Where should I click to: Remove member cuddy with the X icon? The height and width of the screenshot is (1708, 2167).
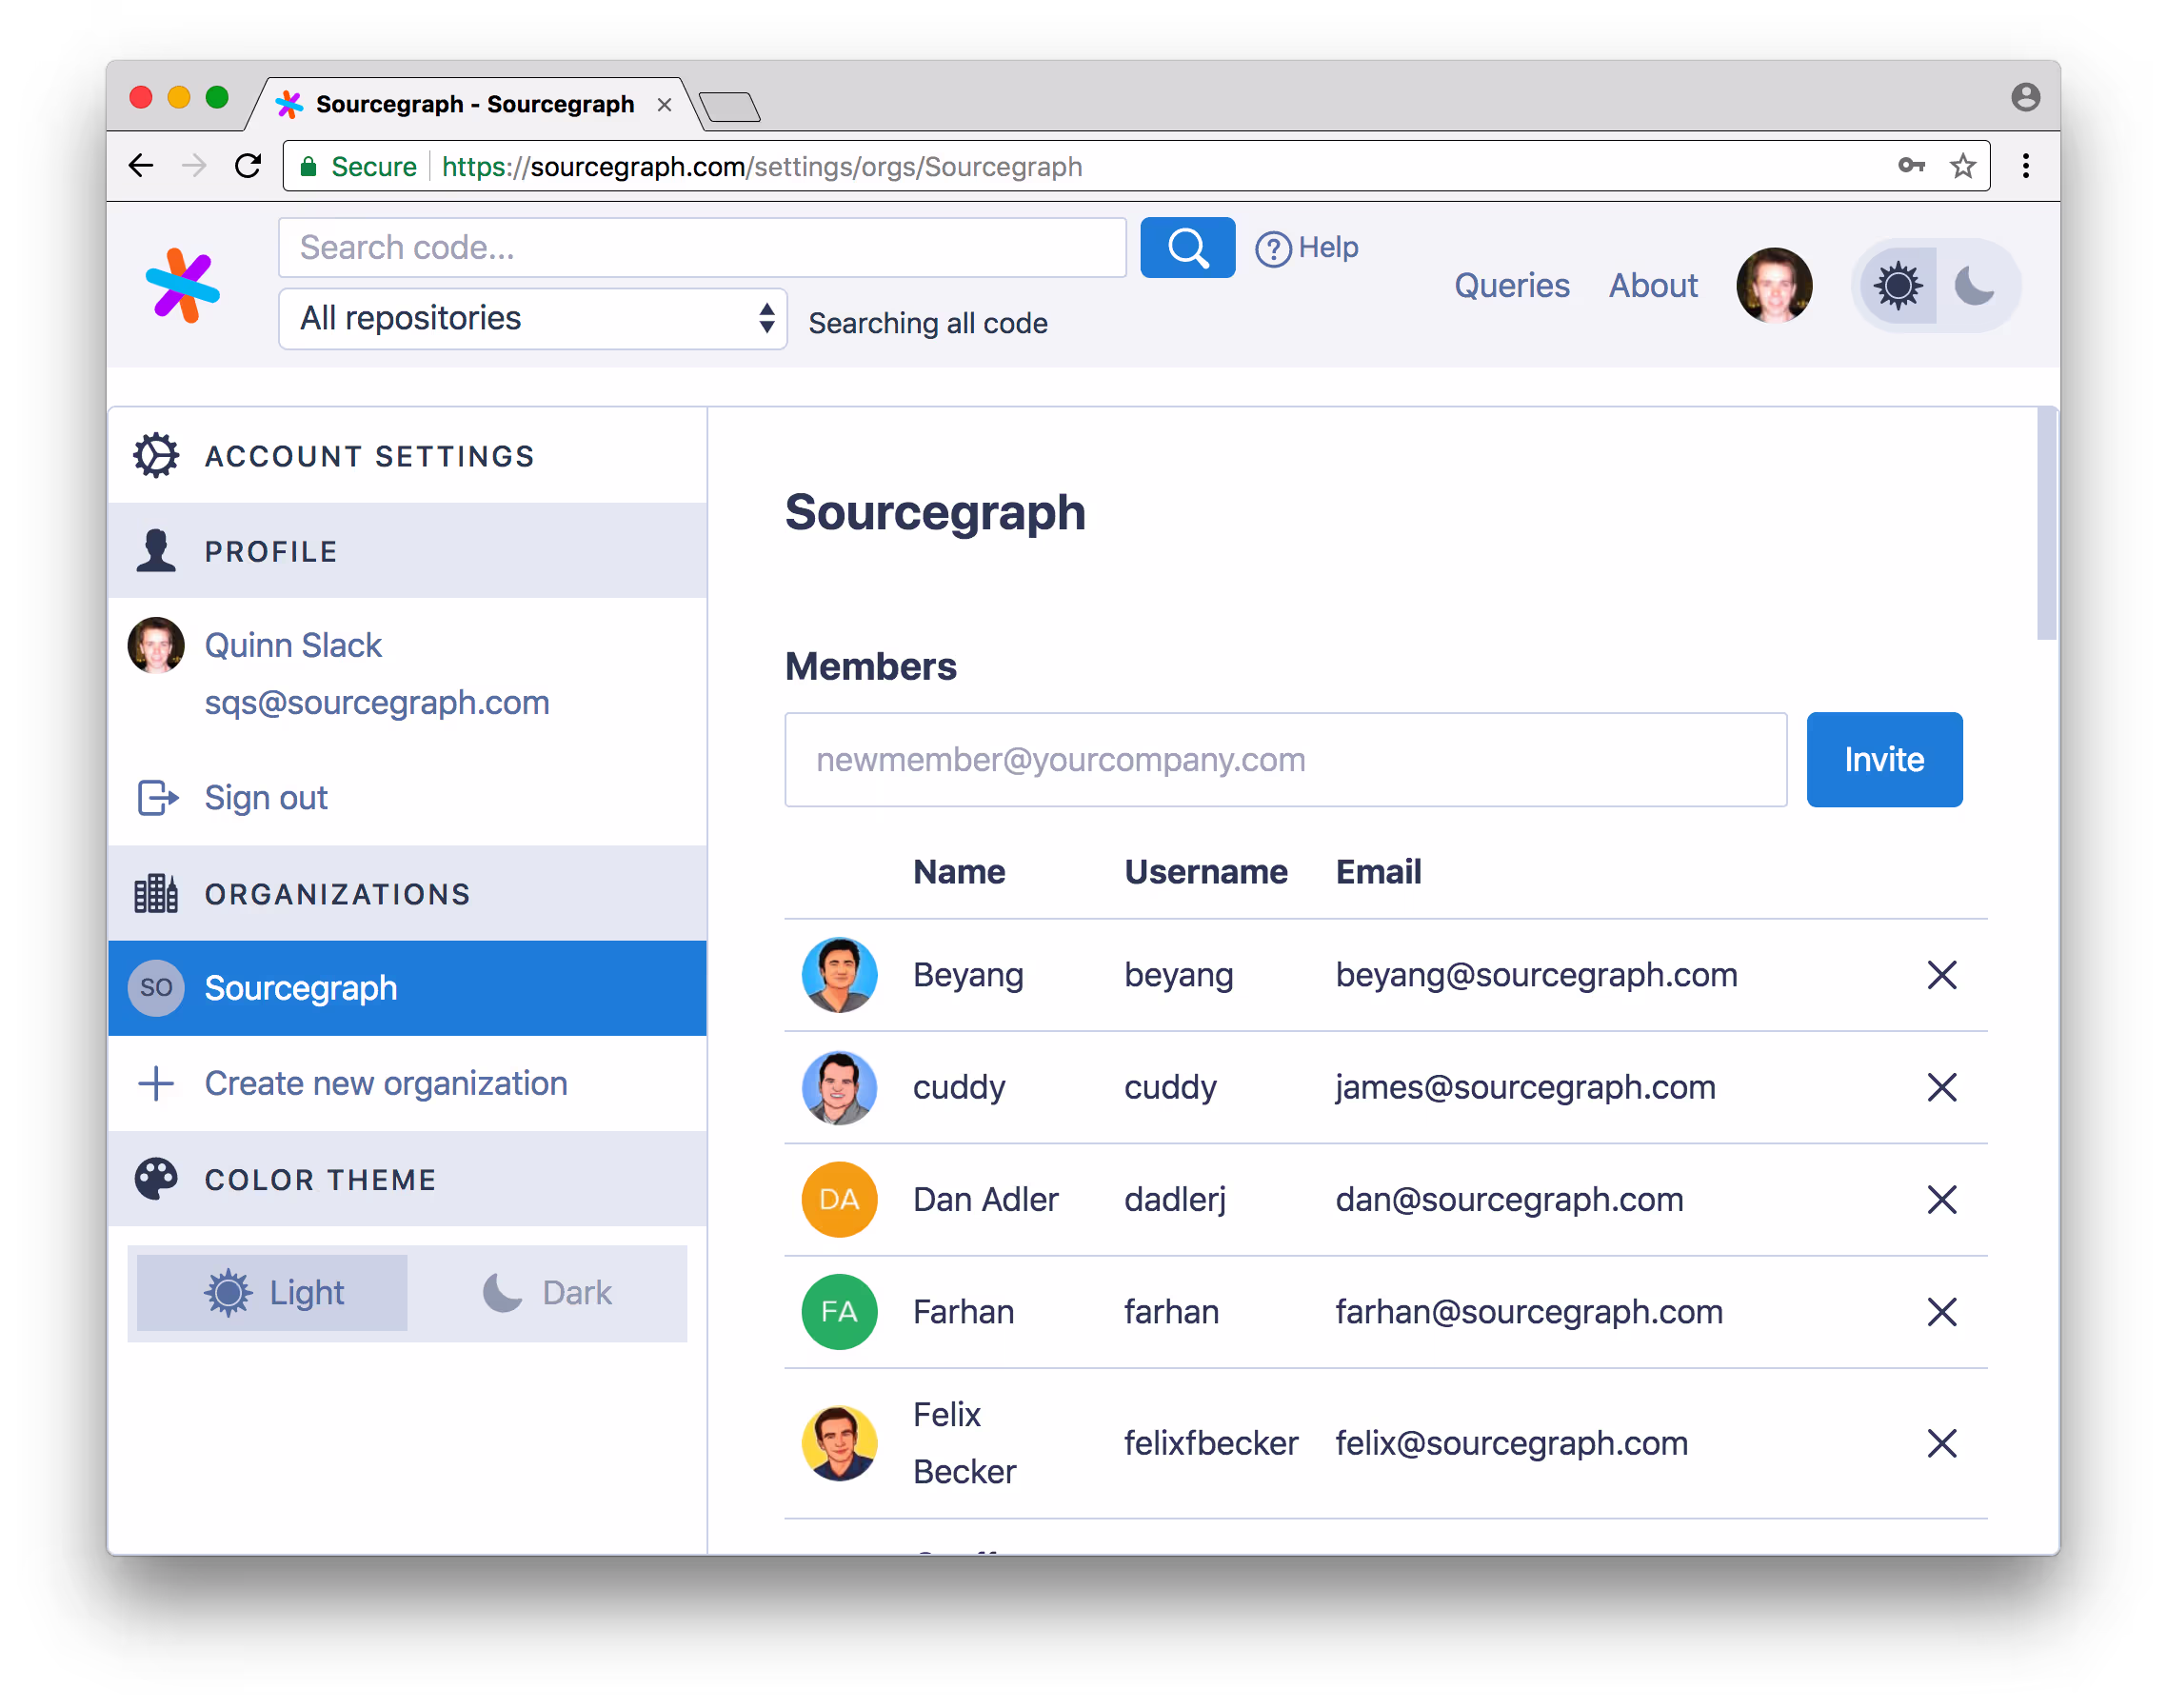(1942, 1087)
